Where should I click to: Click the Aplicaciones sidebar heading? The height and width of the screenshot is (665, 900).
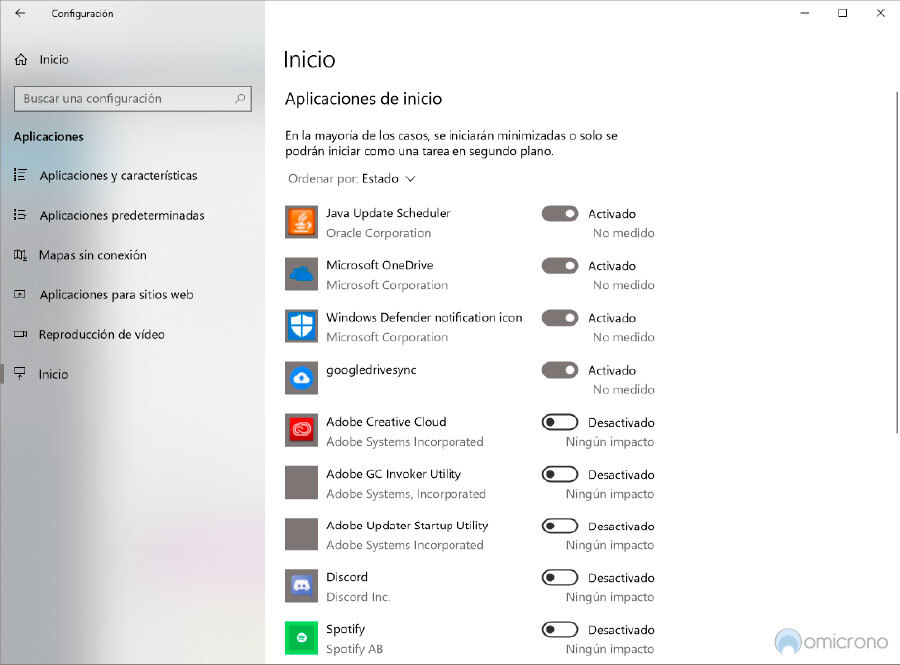click(x=49, y=137)
